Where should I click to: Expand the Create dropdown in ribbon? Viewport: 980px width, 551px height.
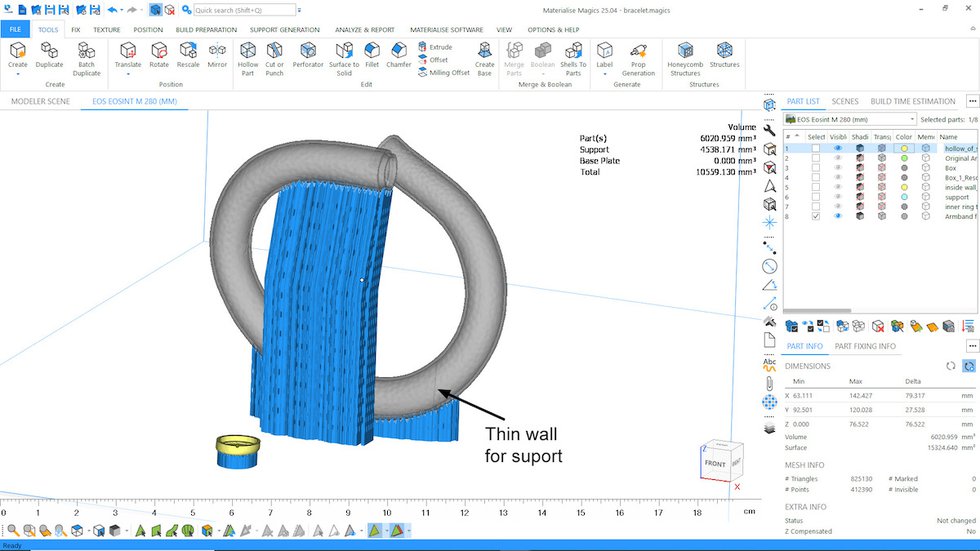click(x=18, y=73)
